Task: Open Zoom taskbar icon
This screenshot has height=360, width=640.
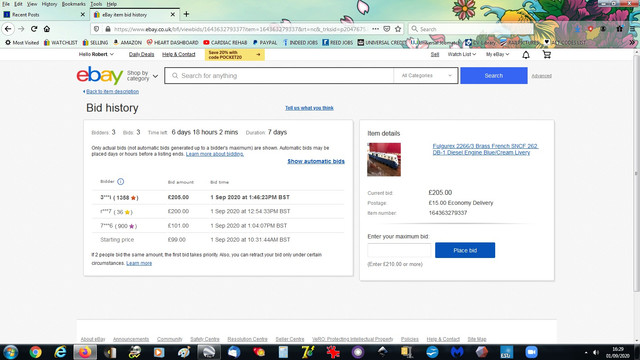Action: (531, 352)
